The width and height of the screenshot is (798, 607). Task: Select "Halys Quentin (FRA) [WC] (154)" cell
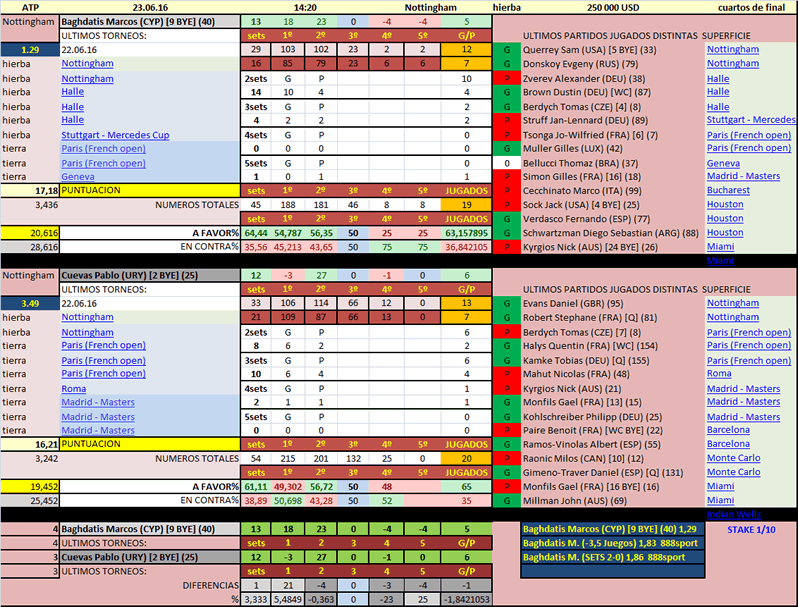pos(613,346)
